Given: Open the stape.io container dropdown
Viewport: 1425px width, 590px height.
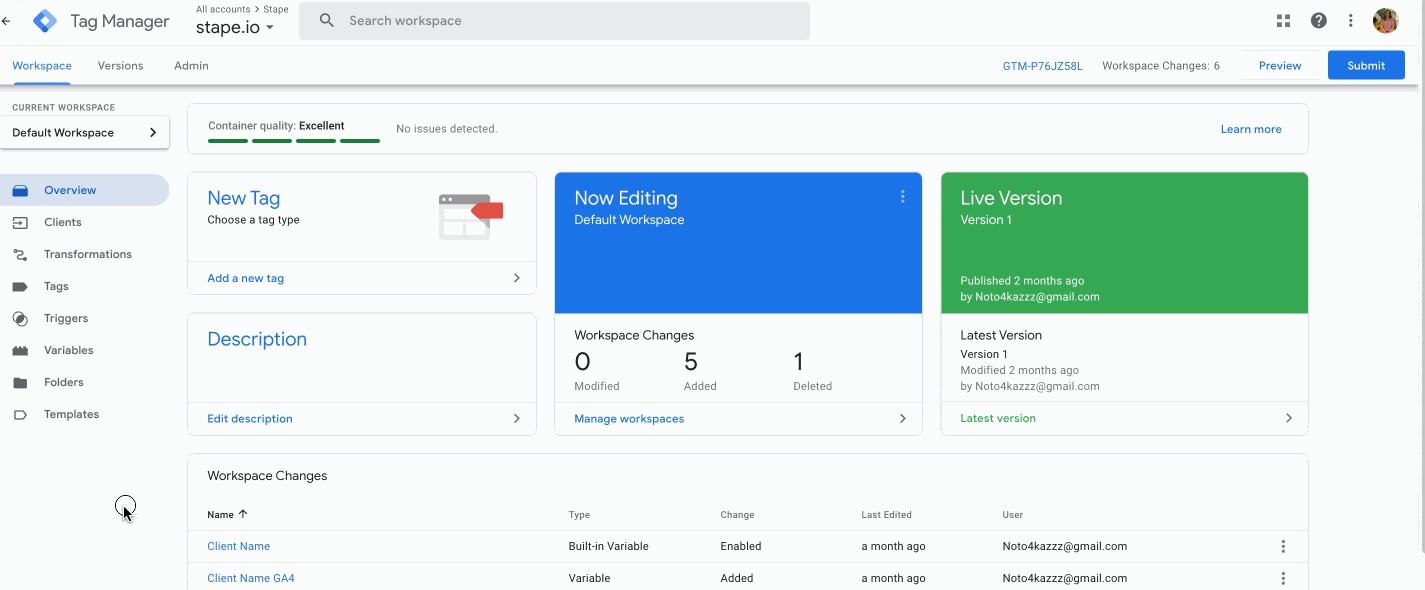Looking at the screenshot, I should click(x=235, y=27).
